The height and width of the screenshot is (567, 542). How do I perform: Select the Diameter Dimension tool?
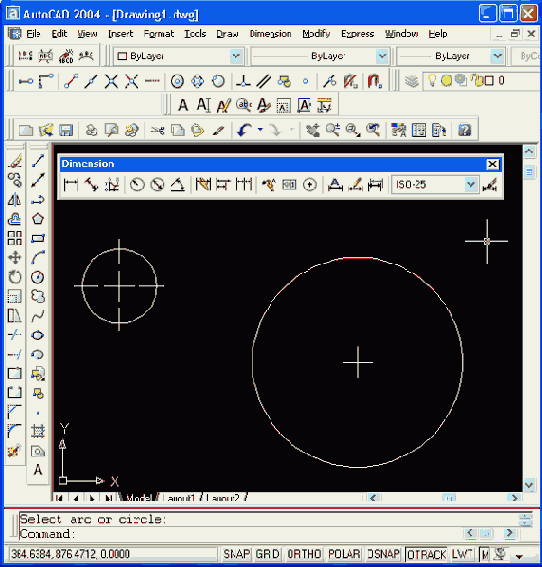coord(157,185)
